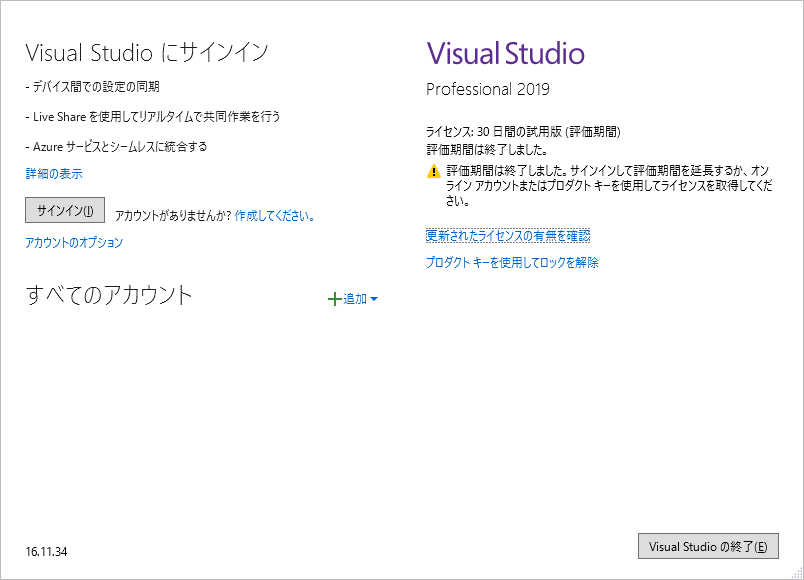The height and width of the screenshot is (580, 804).
Task: Click the 評価期間は終了しました。 status line
Action: click(487, 150)
